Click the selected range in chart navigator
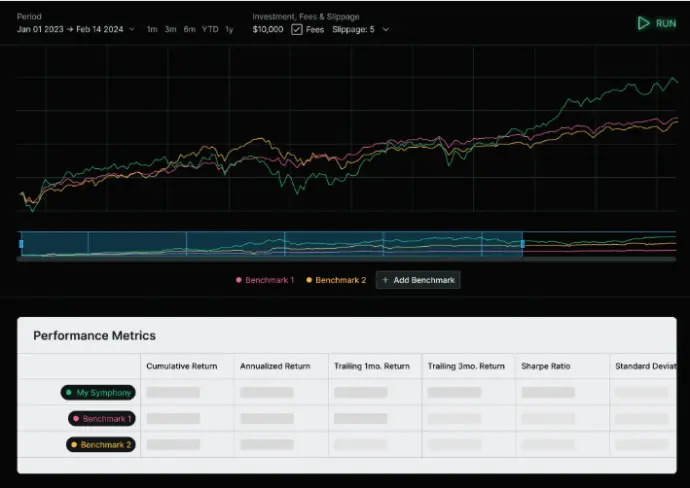This screenshot has width=690, height=488. (270, 244)
